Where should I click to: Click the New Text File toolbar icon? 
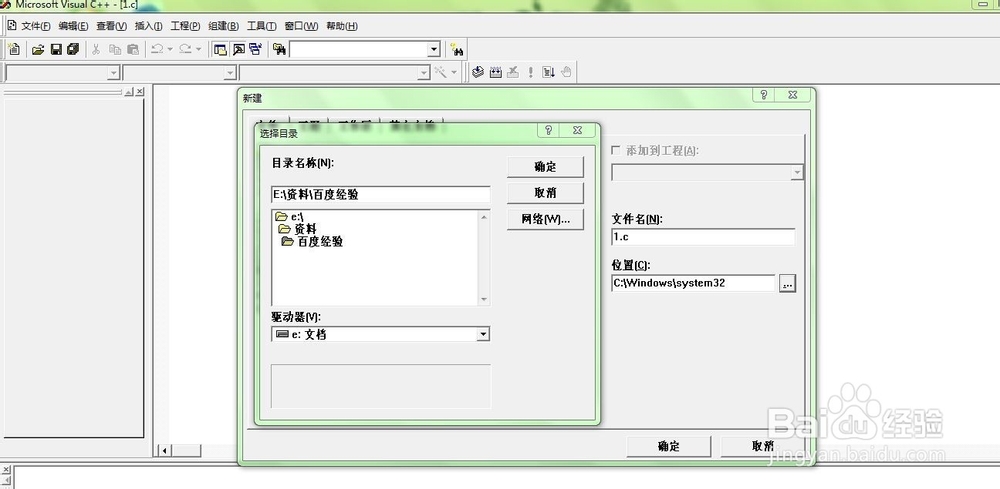14,49
